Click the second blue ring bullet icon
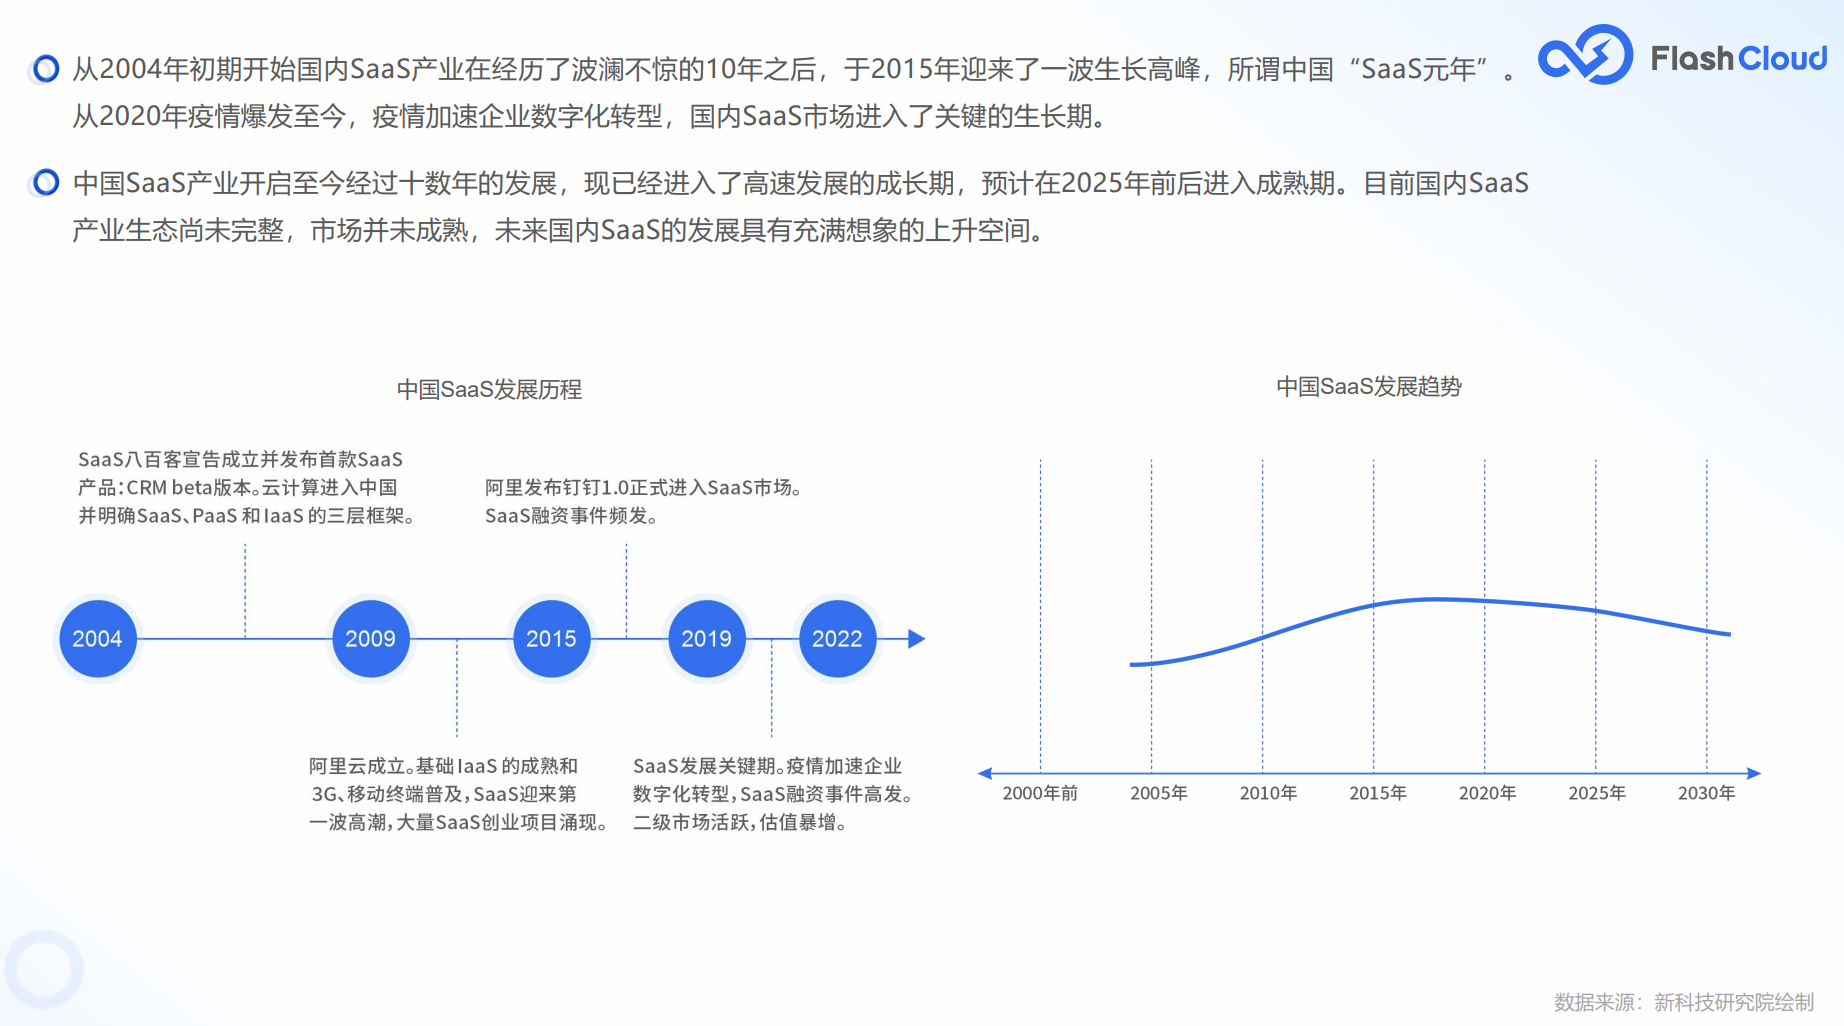 (46, 183)
